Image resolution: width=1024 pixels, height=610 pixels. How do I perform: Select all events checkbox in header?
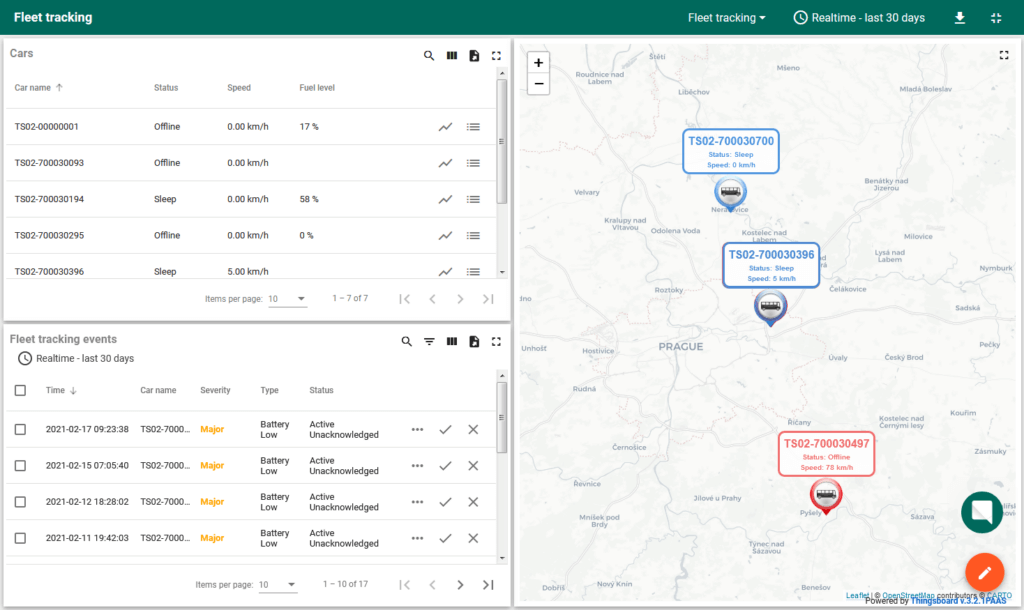pyautogui.click(x=20, y=390)
